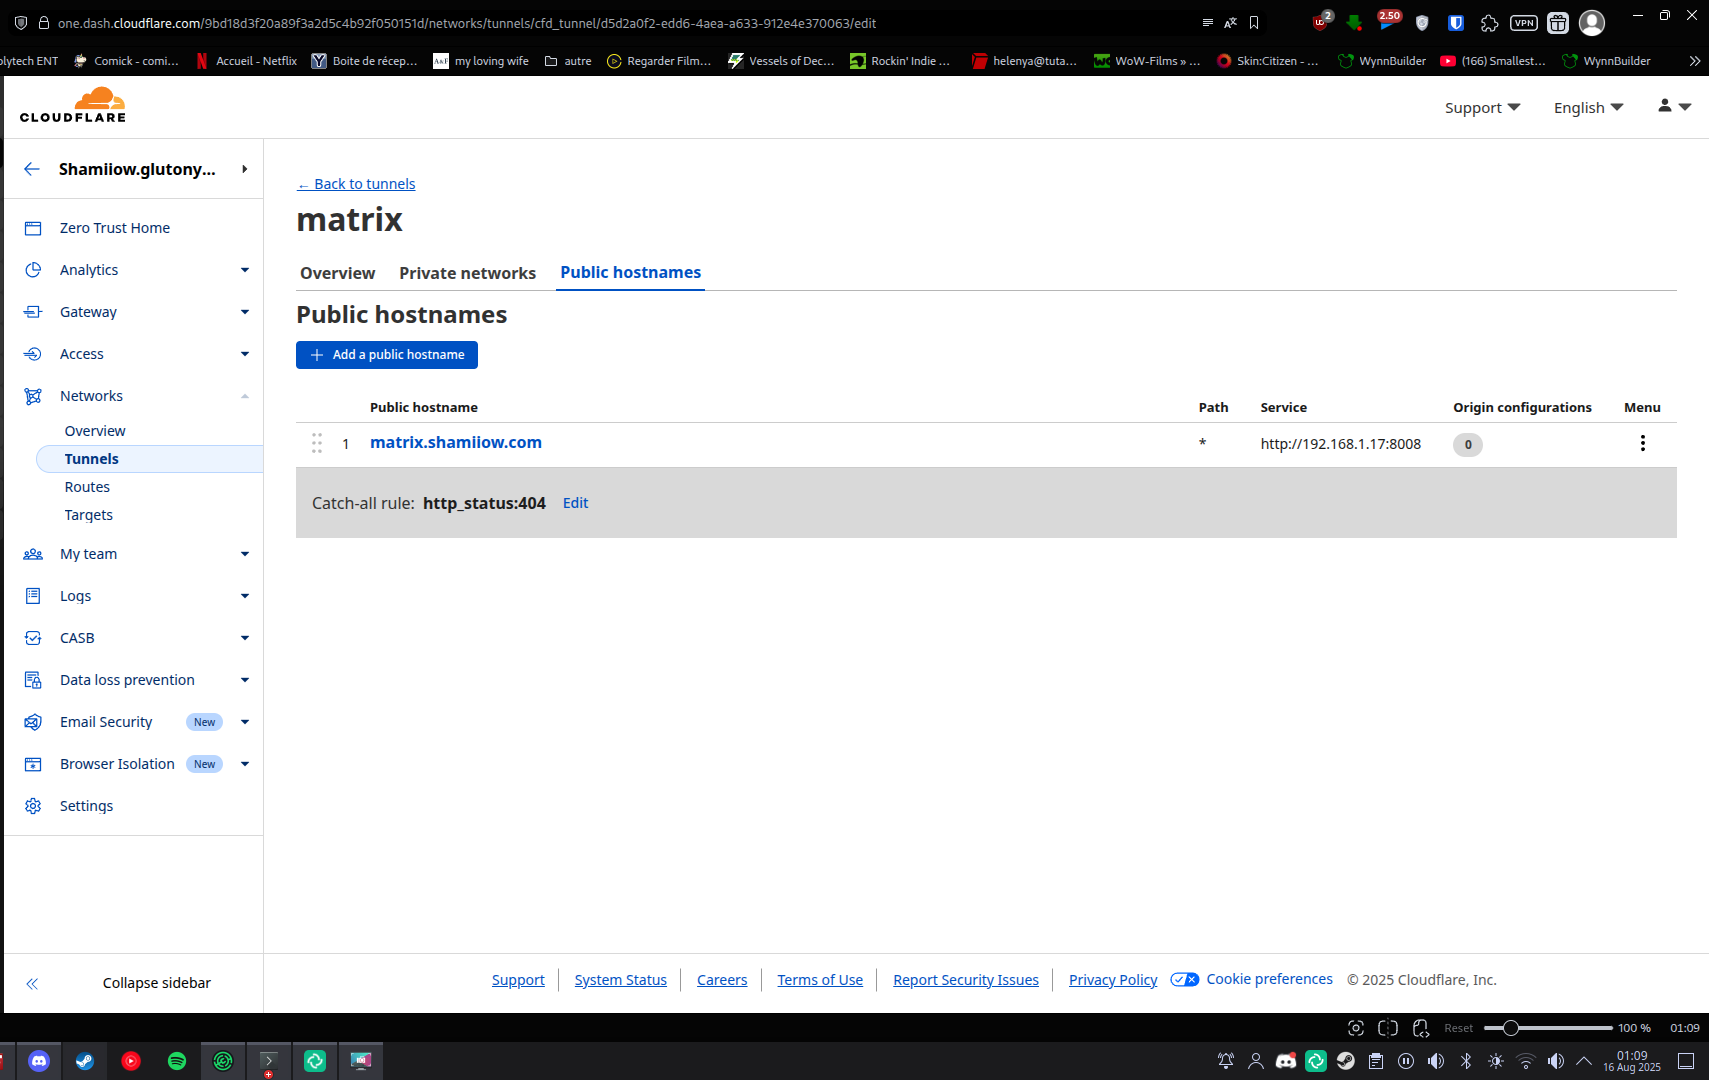
Task: Open Zero Trust Home in sidebar
Action: coord(115,228)
